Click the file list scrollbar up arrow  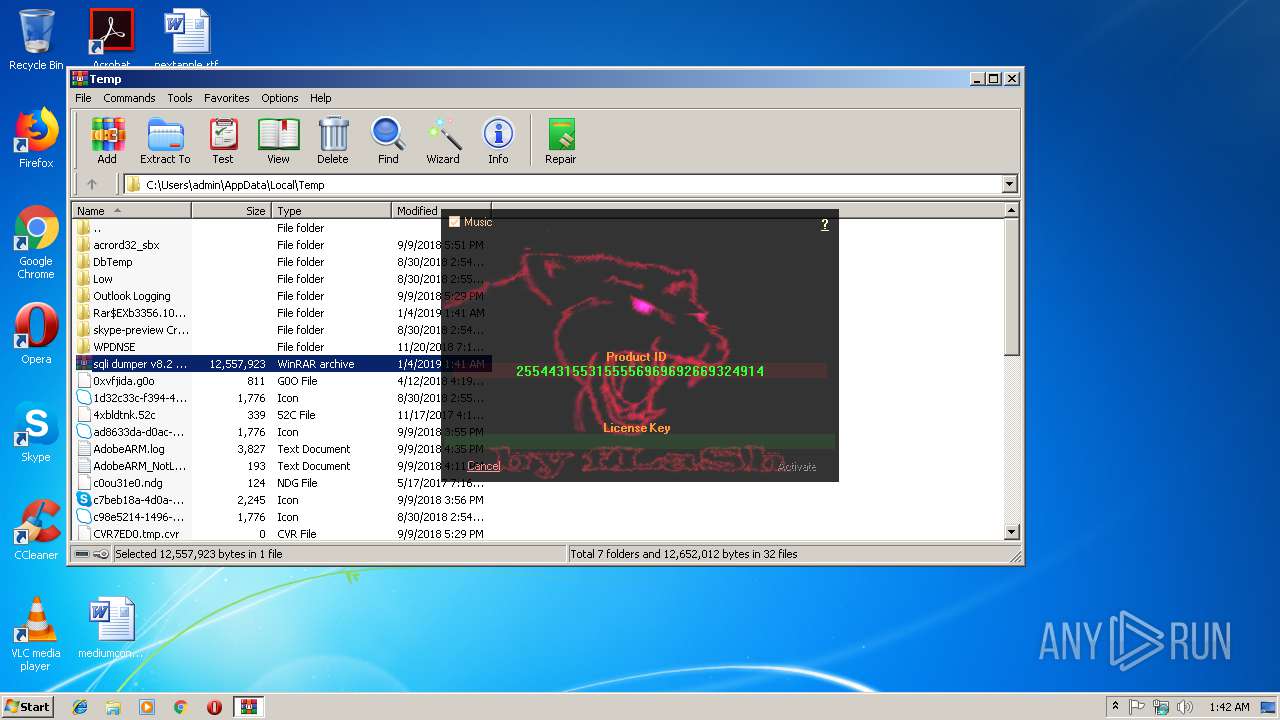click(1011, 210)
